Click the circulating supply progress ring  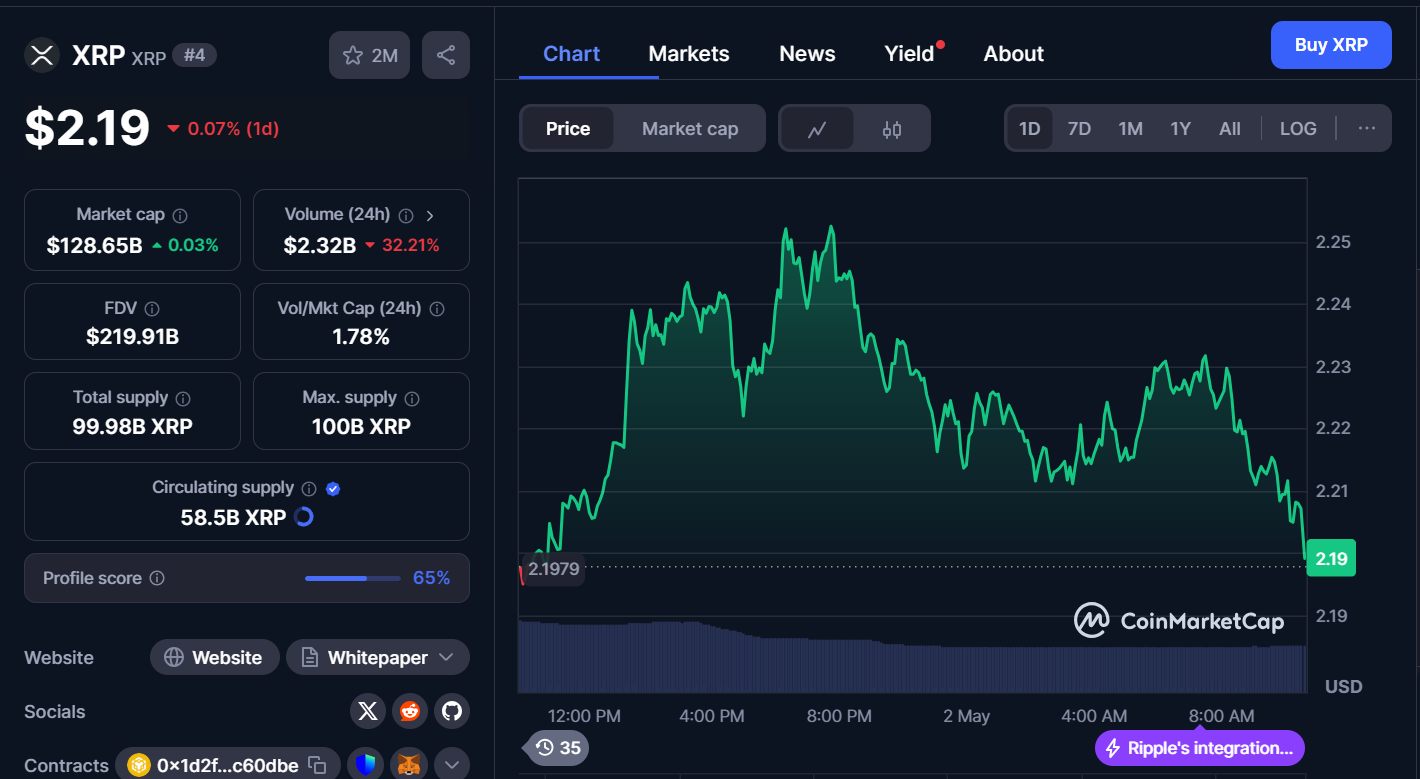pos(305,517)
